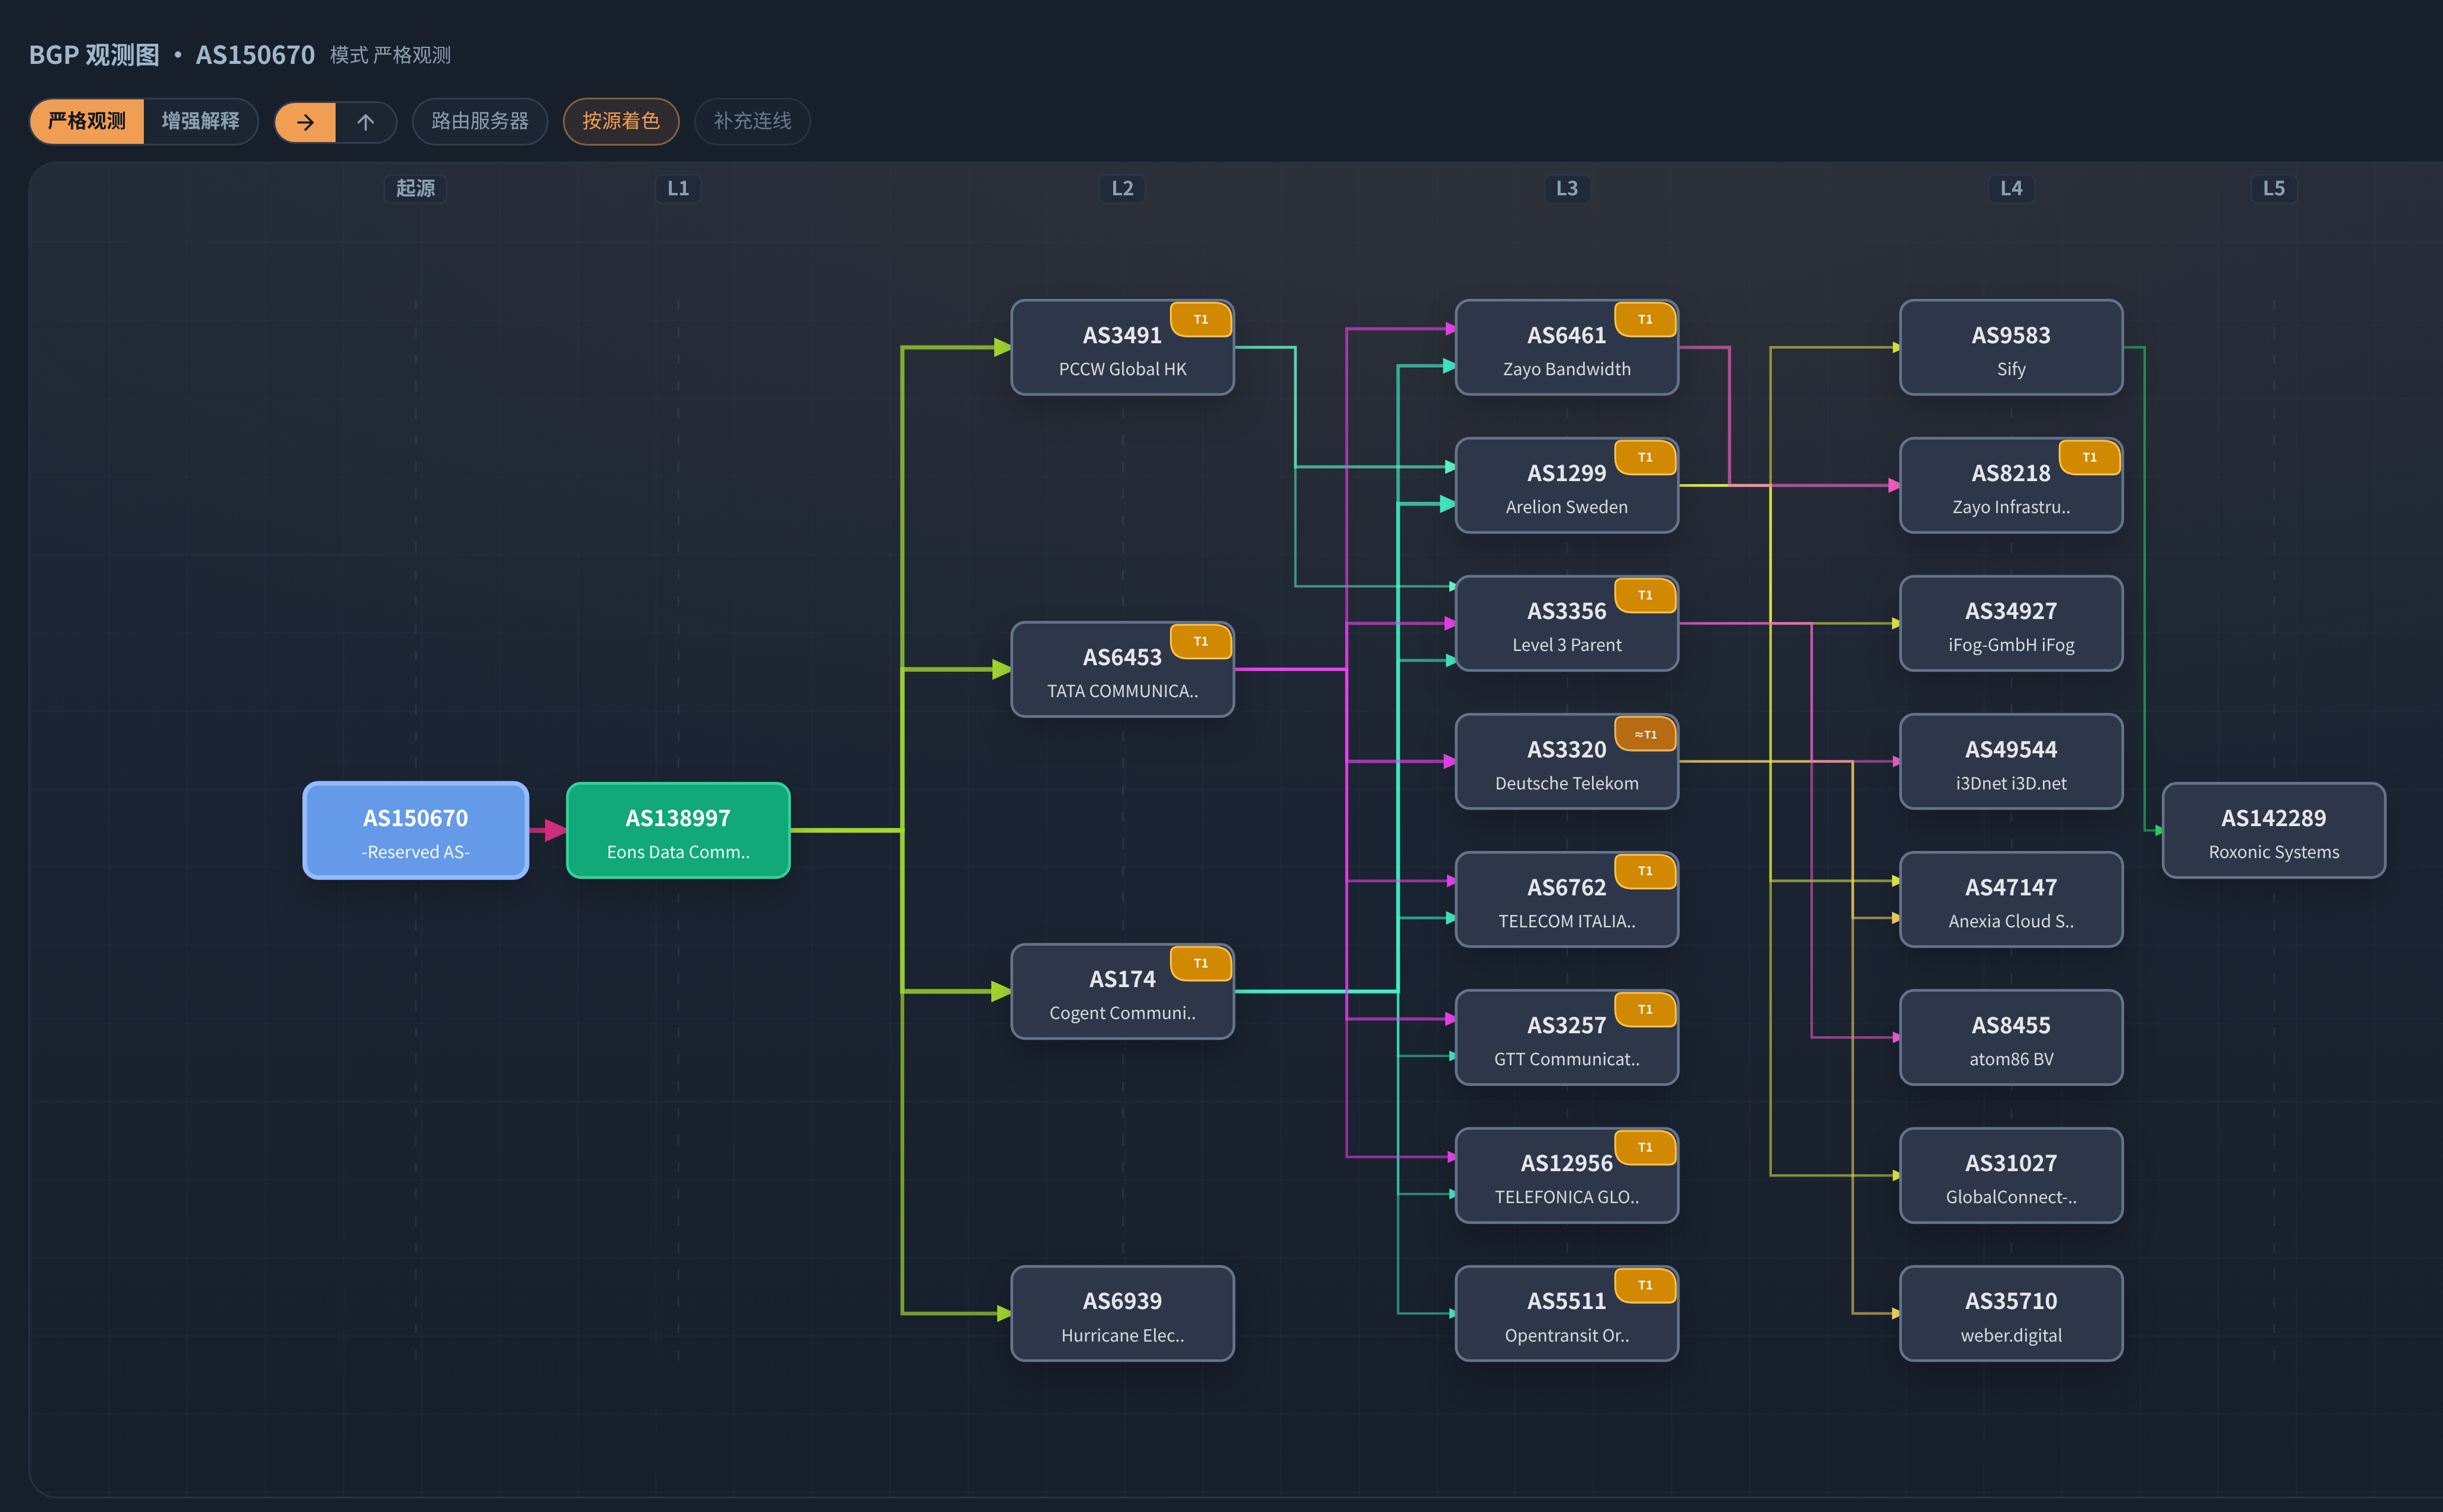Image resolution: width=2443 pixels, height=1512 pixels.
Task: Click the L5 column label
Action: [x=2273, y=188]
